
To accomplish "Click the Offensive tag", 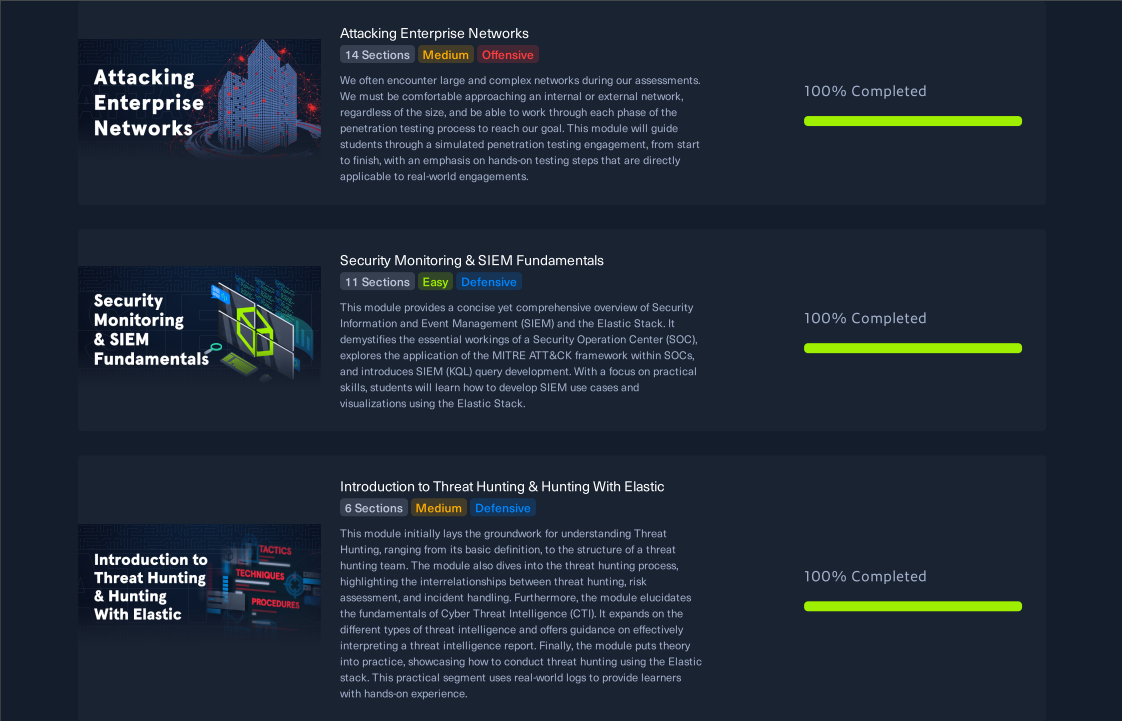I will click(507, 55).
